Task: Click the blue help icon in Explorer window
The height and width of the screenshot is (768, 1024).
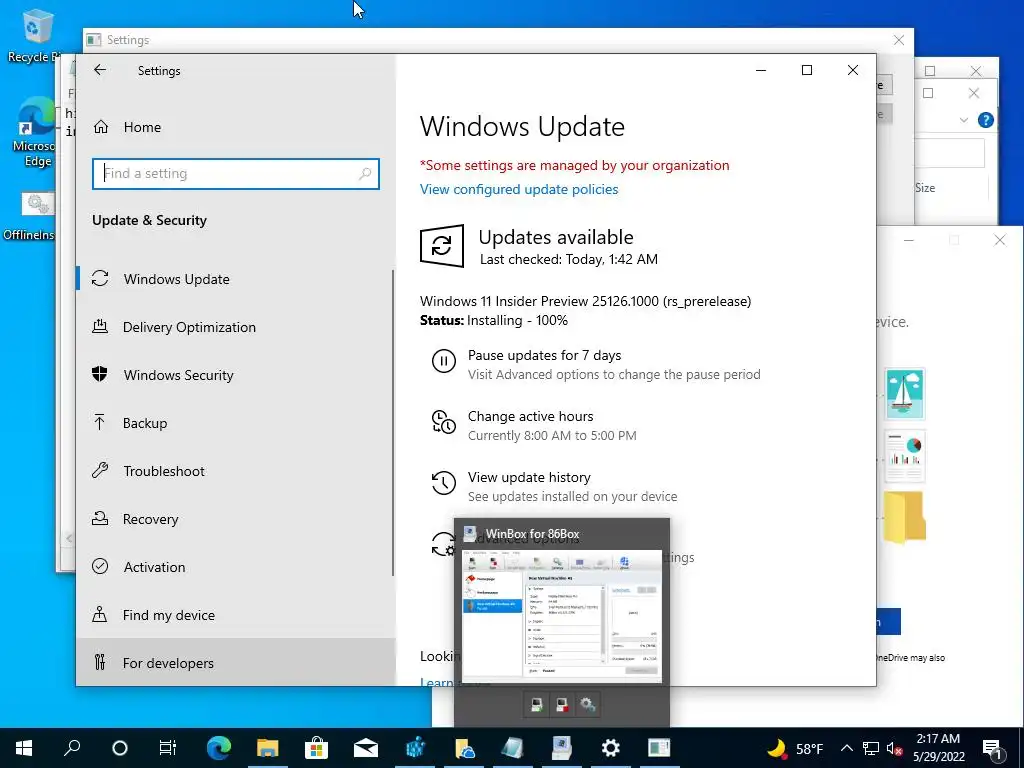Action: (985, 120)
